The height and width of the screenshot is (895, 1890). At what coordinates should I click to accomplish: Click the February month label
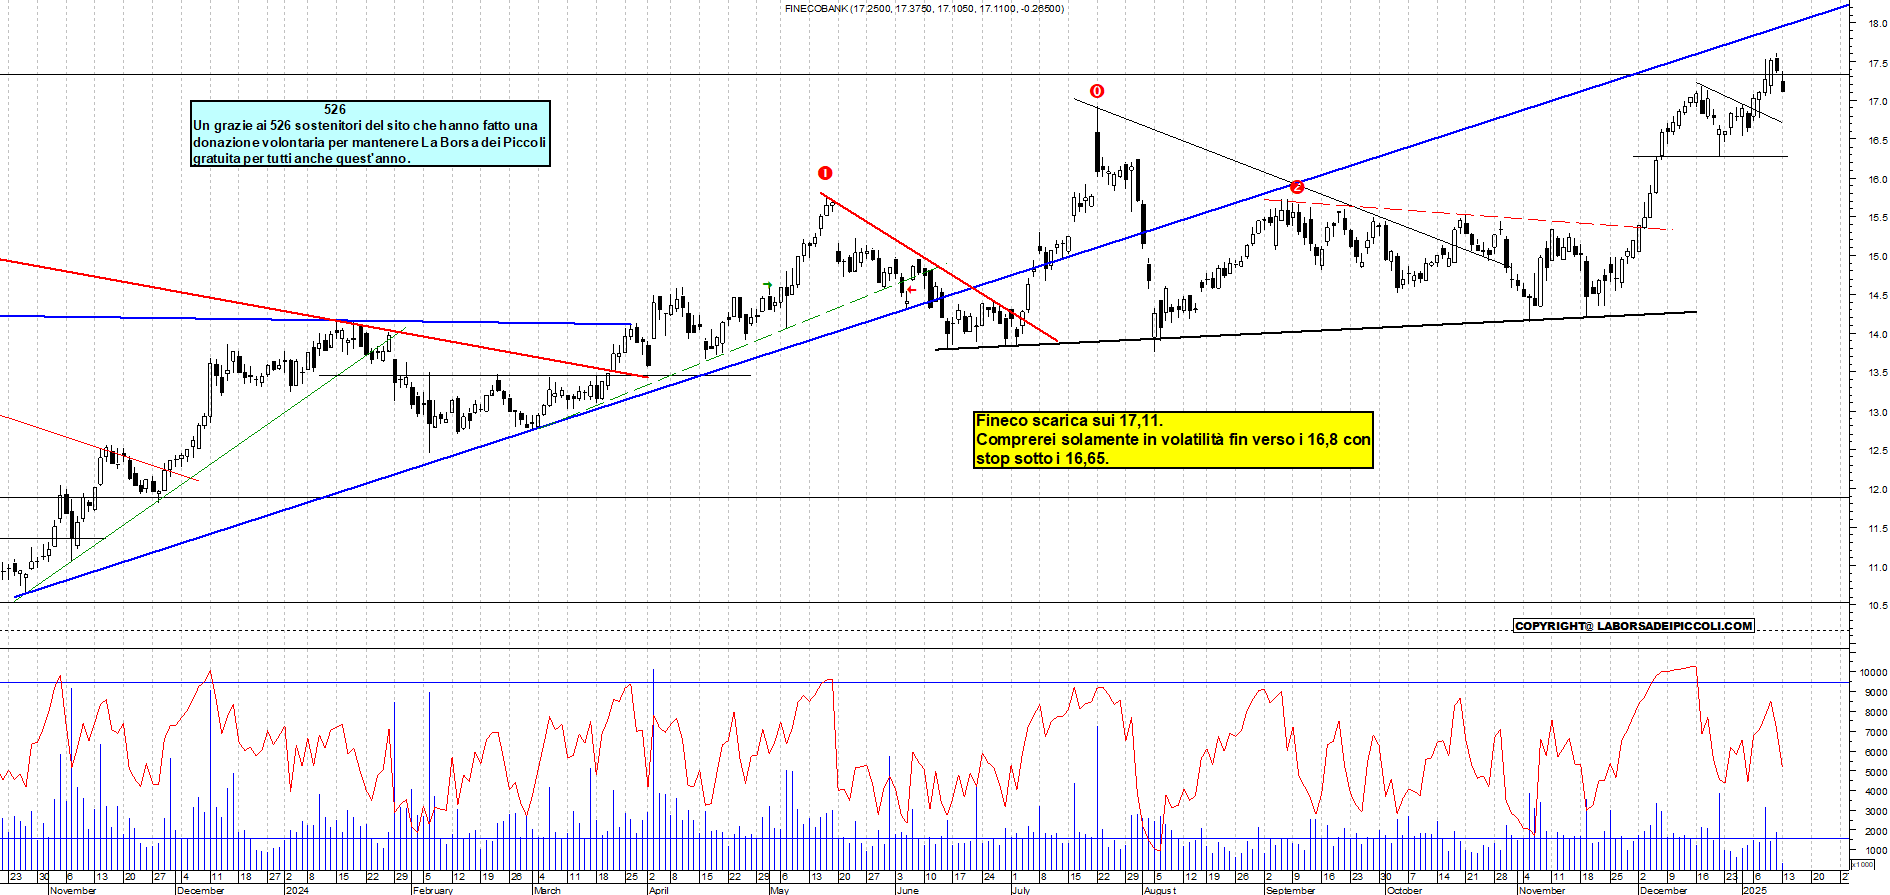[433, 890]
